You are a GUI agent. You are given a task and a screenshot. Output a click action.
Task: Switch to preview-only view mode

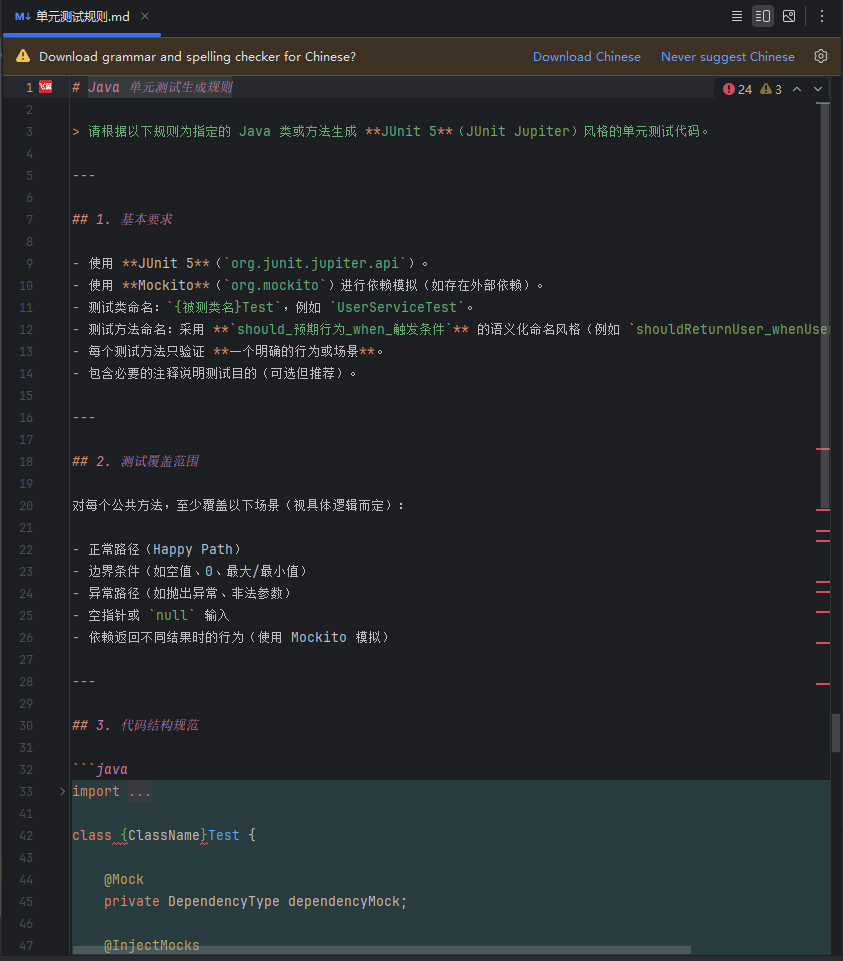click(x=789, y=16)
